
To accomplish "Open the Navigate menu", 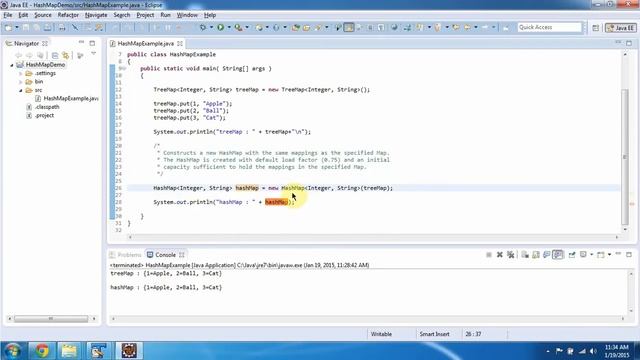I will click(x=96, y=15).
